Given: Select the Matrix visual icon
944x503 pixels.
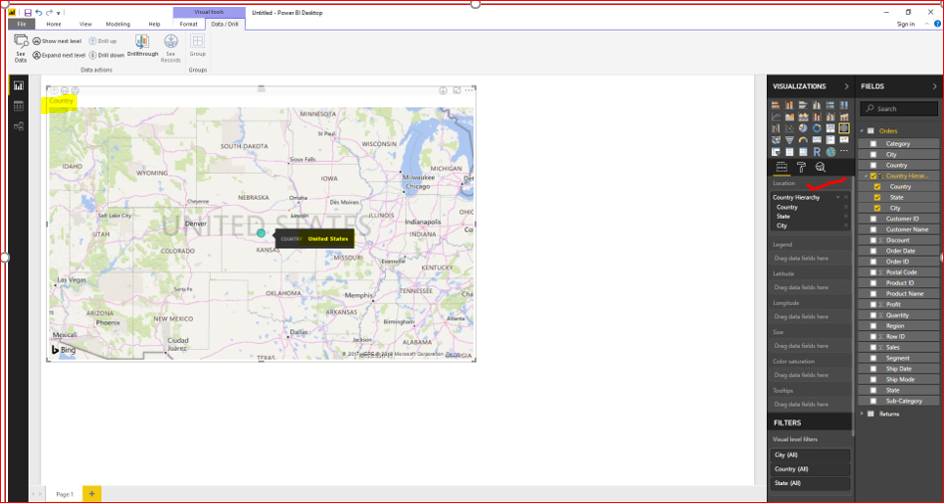Looking at the screenshot, I should tap(803, 152).
